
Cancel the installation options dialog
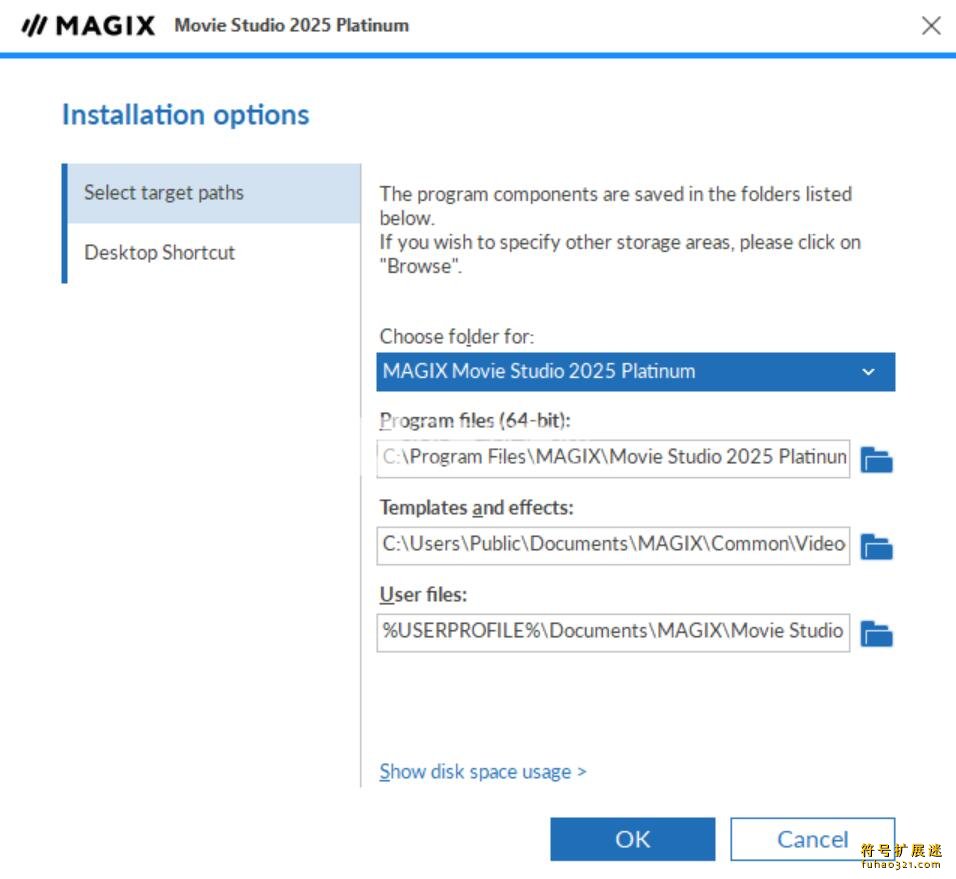pyautogui.click(x=812, y=839)
